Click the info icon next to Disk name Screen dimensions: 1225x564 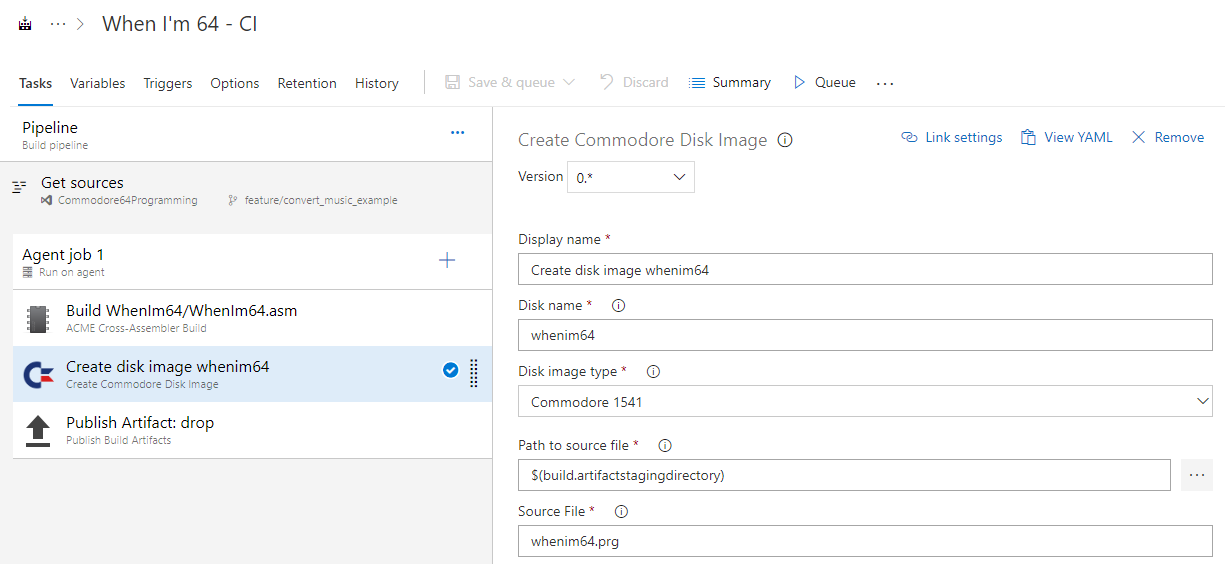pos(618,306)
